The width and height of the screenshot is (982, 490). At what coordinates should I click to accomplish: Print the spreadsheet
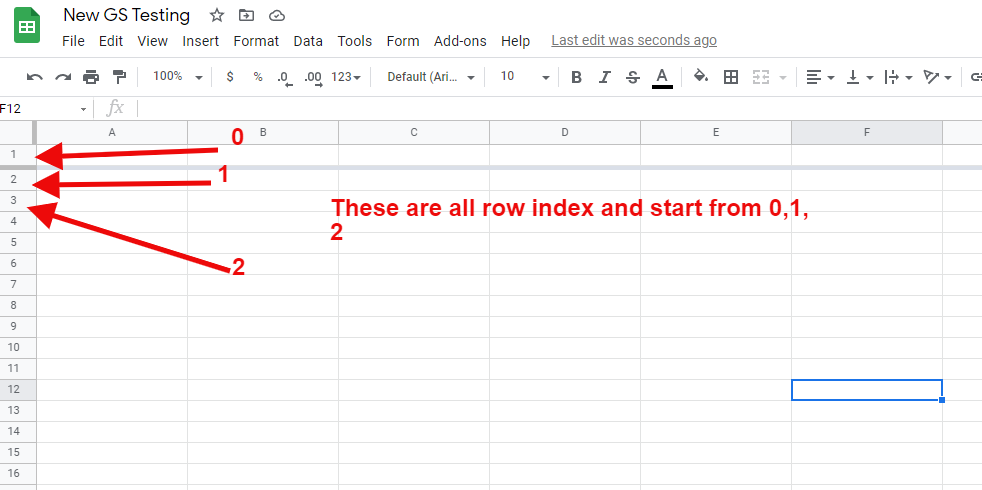tap(91, 77)
